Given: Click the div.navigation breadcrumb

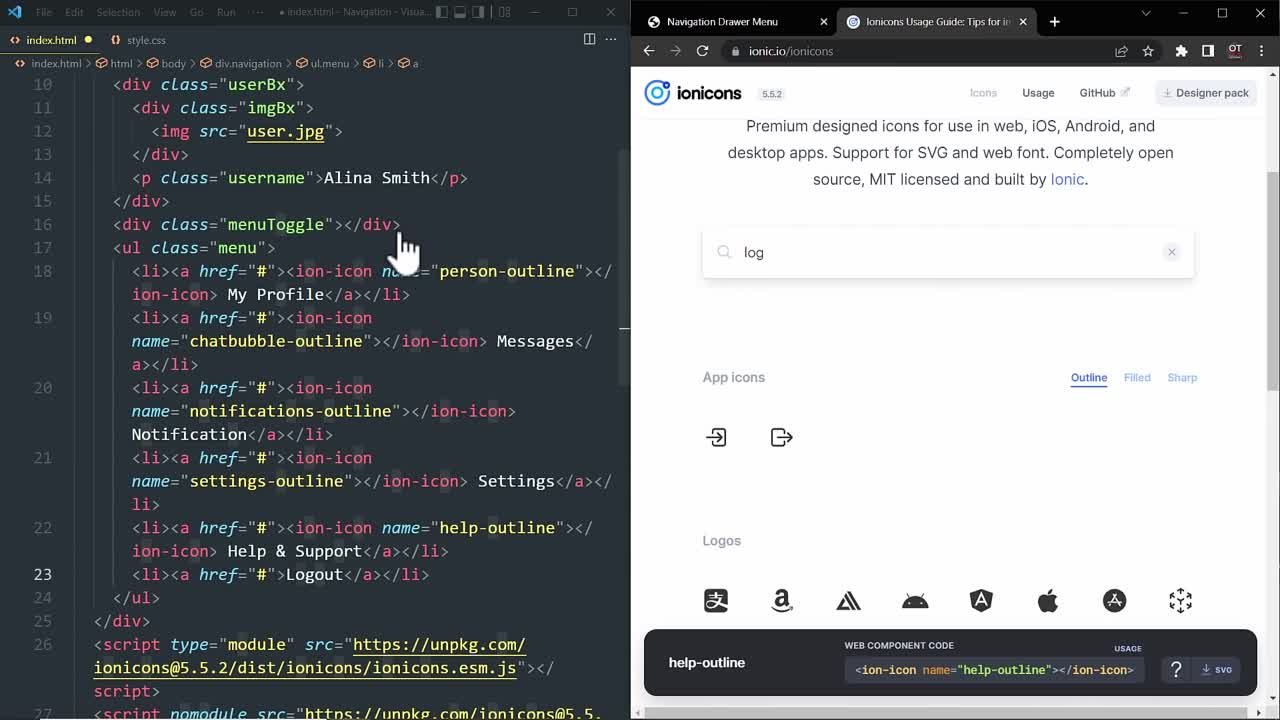Looking at the screenshot, I should click(241, 63).
